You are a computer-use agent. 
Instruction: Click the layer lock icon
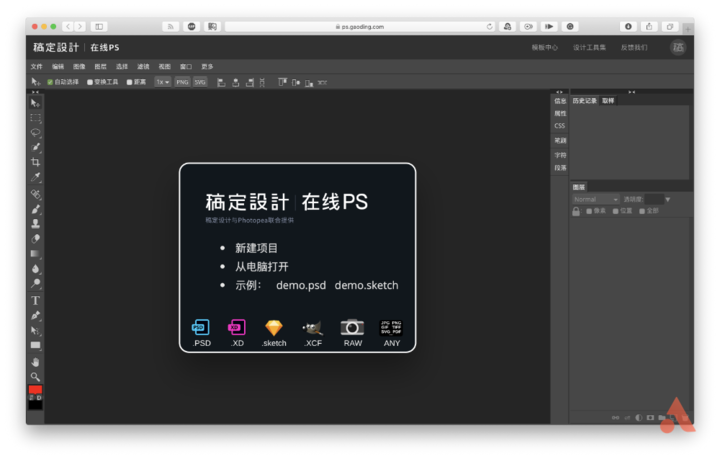(576, 211)
